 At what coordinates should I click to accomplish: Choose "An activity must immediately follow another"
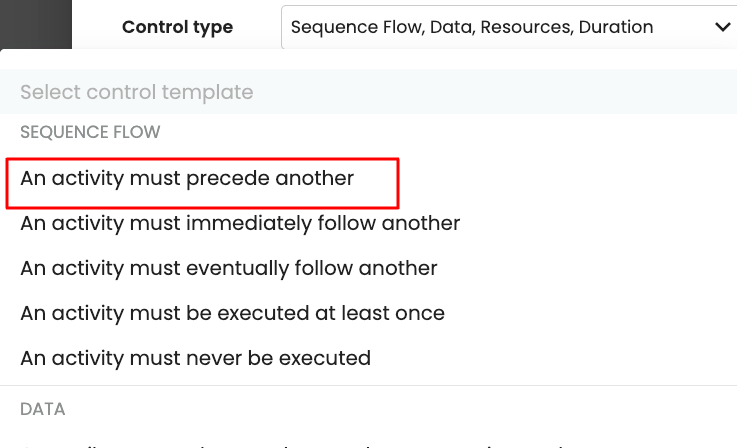[x=240, y=223]
